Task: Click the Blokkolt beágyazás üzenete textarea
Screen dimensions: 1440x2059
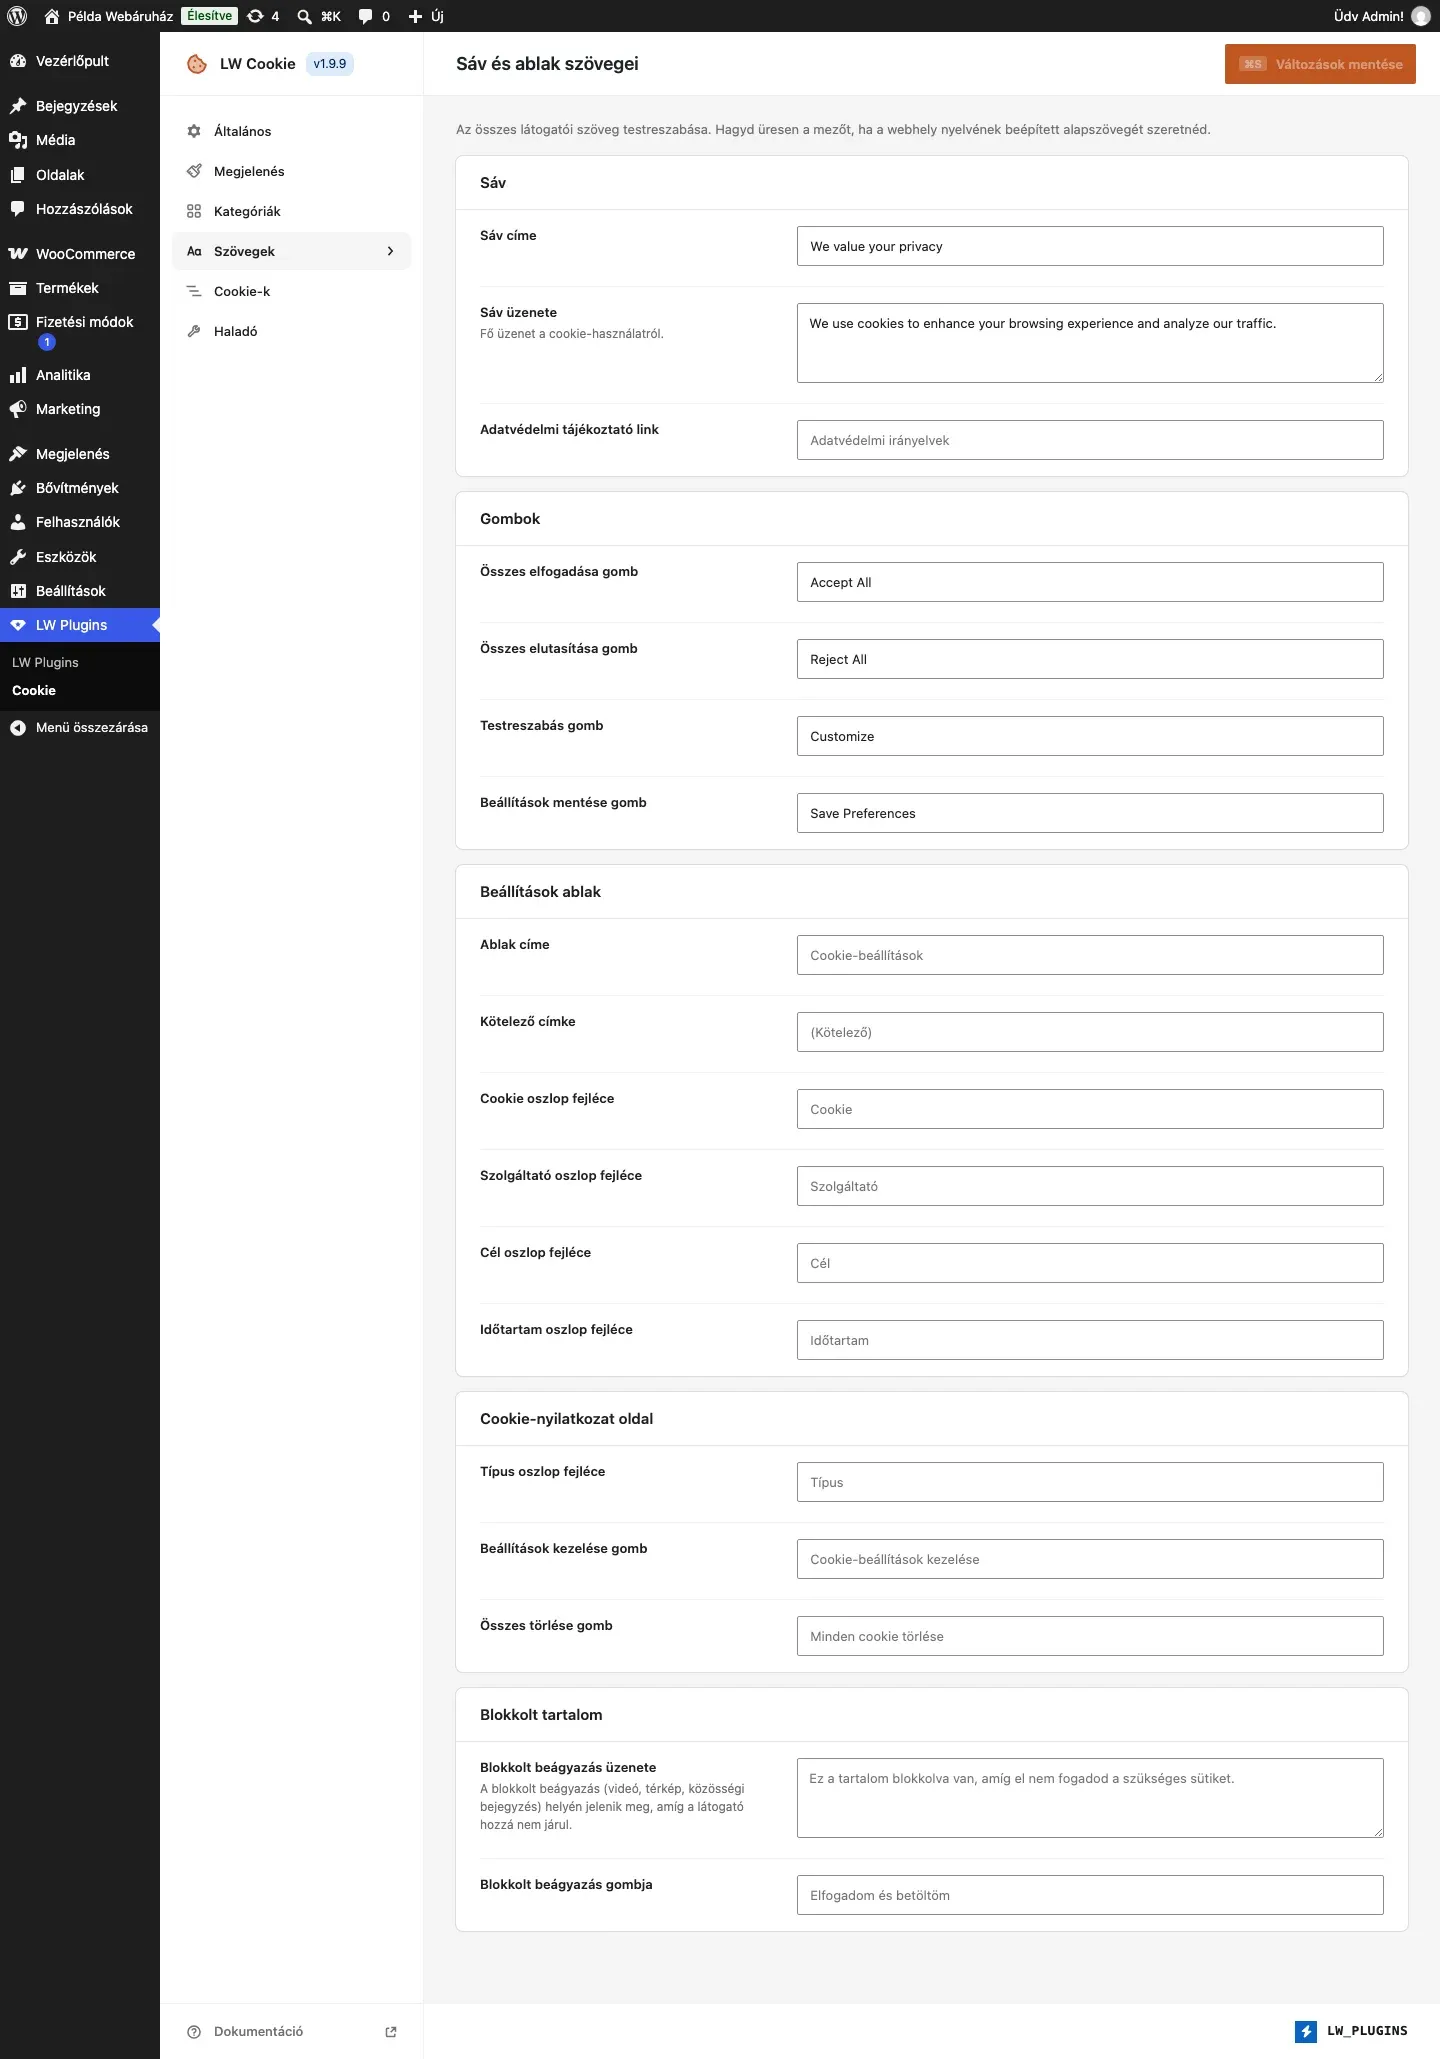Action: tap(1090, 1798)
